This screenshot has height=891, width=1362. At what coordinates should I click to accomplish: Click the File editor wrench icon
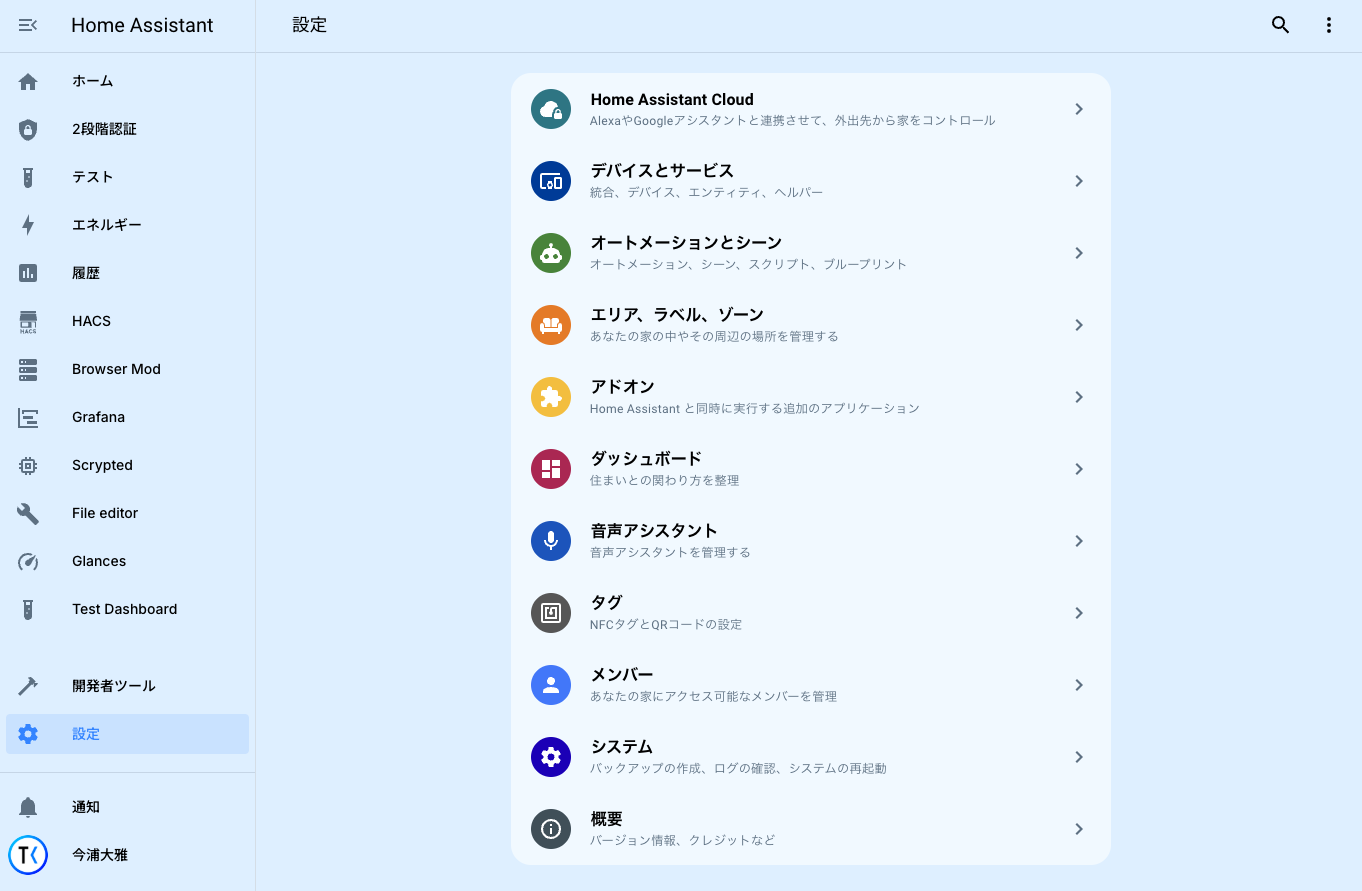point(28,513)
